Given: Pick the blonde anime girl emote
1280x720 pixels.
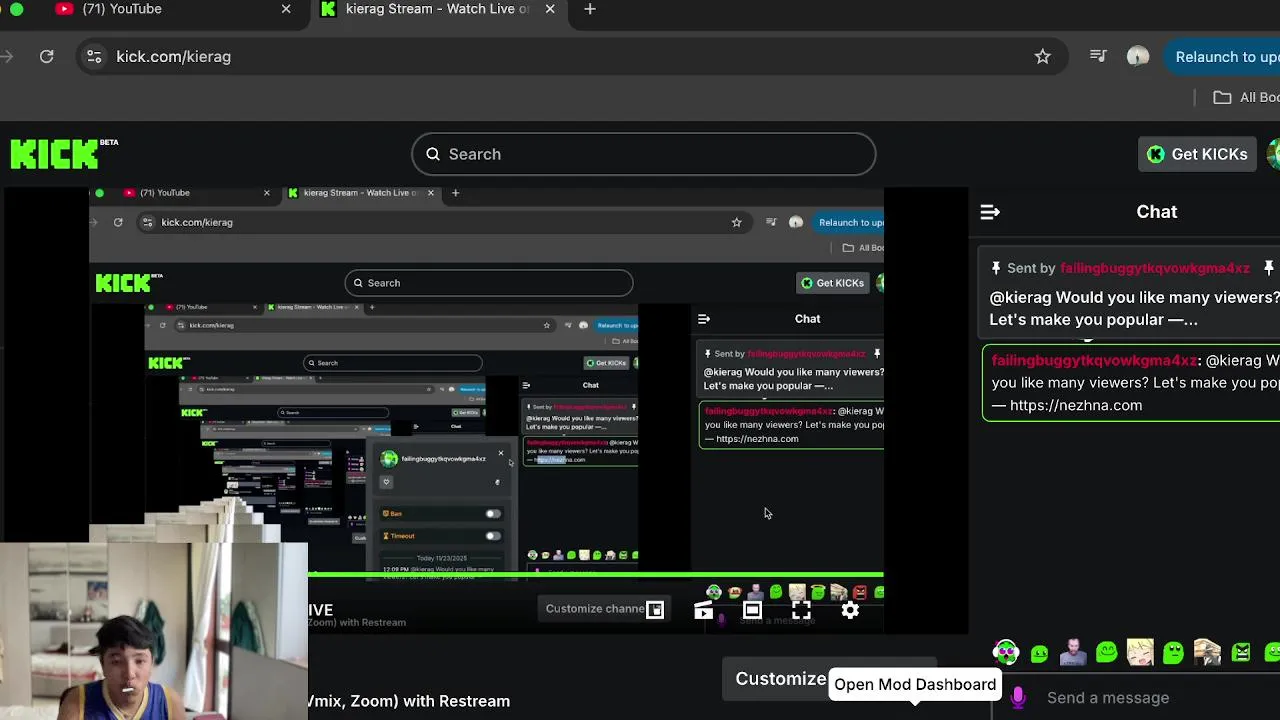Looking at the screenshot, I should pos(1140,653).
